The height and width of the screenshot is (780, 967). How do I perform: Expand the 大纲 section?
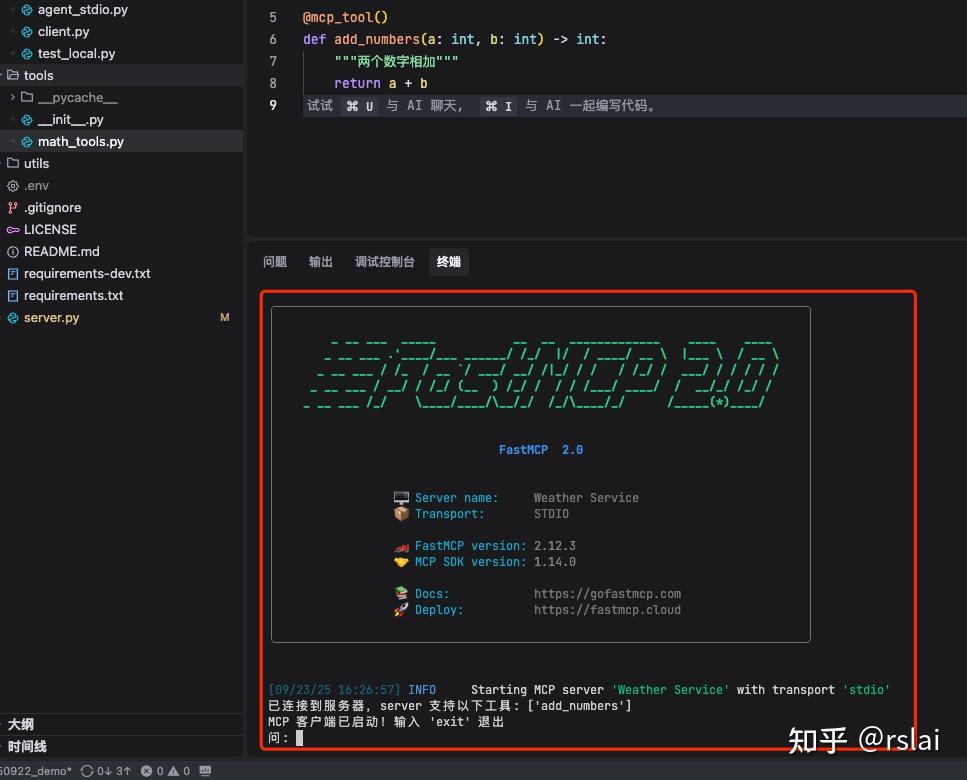click(x=20, y=724)
